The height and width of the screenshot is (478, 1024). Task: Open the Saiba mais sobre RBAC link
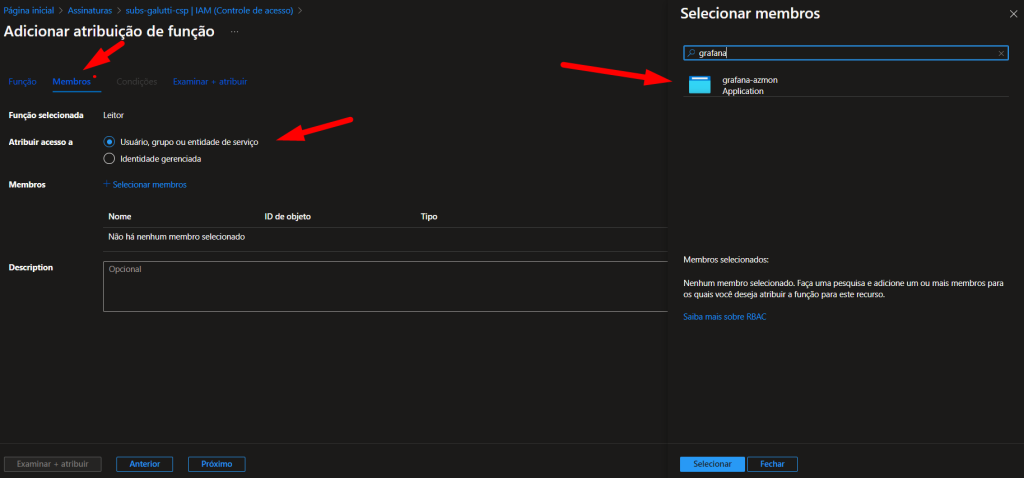pos(724,316)
